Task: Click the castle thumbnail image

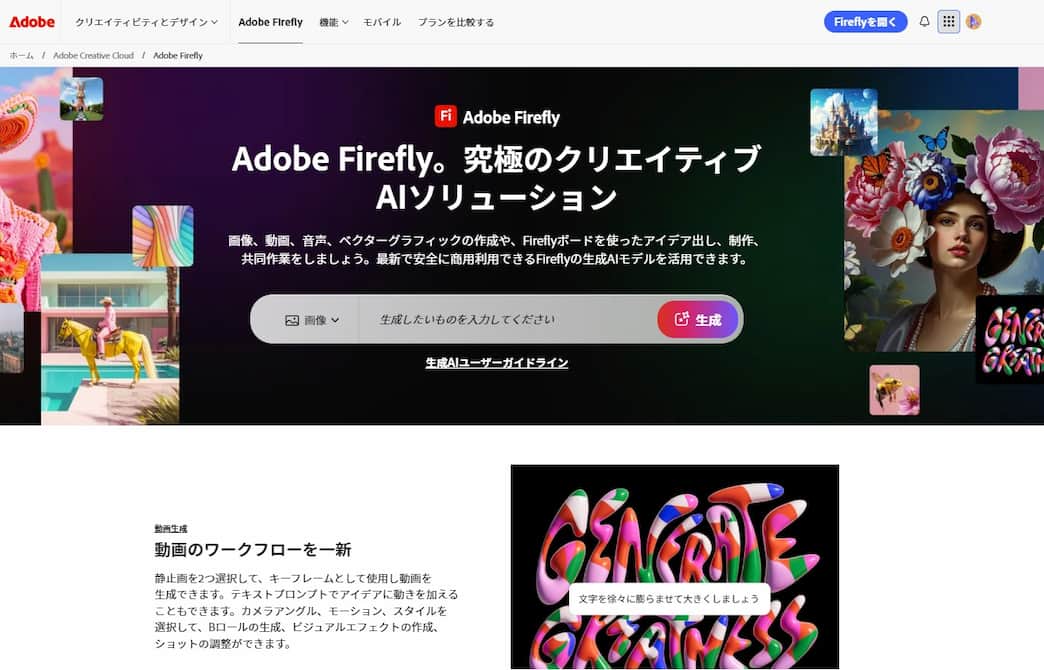Action: (844, 122)
